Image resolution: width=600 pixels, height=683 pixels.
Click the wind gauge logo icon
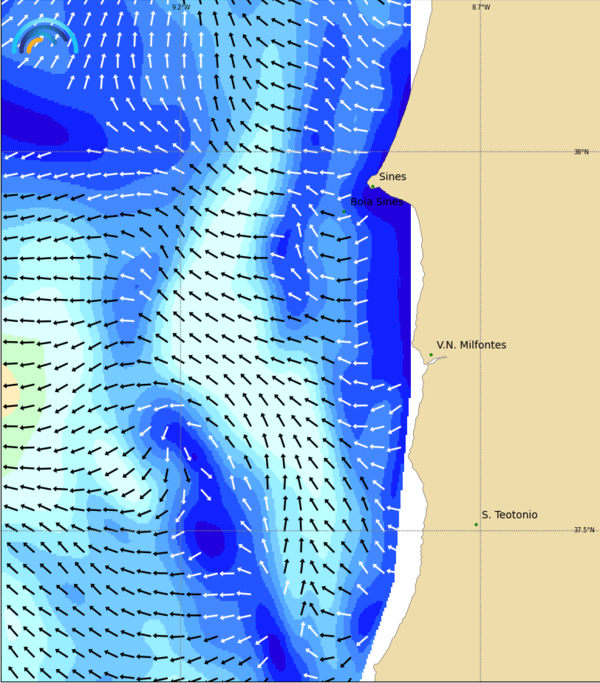tap(45, 37)
